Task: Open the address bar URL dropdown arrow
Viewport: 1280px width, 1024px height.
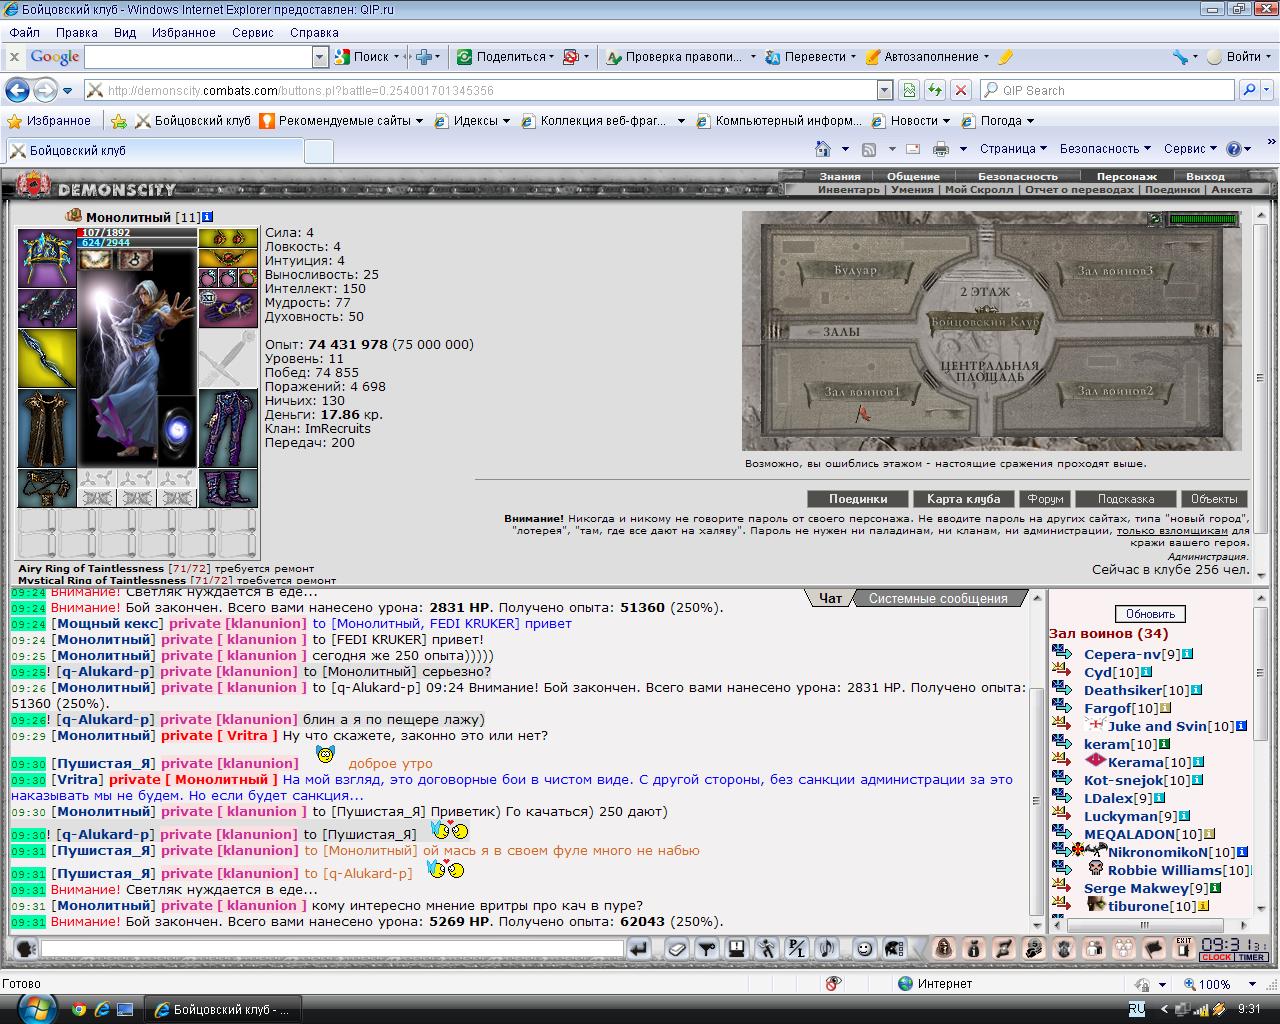Action: coord(884,90)
